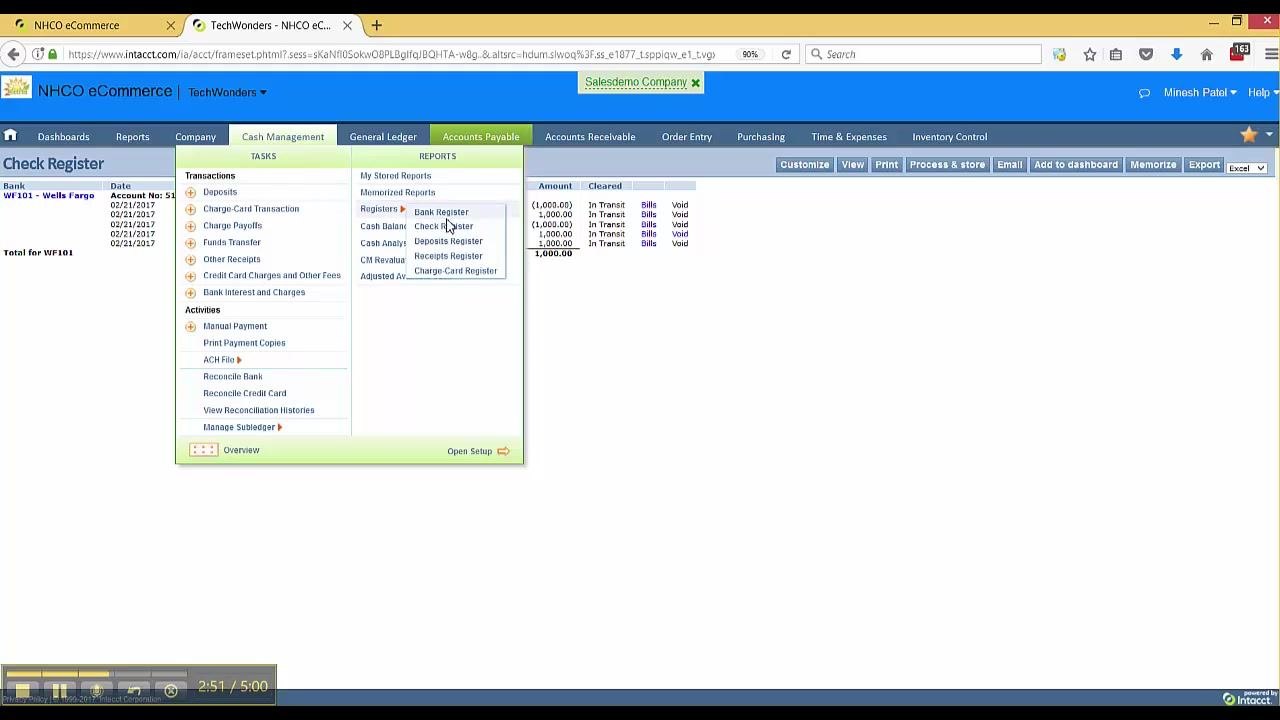Click the plus icon next to Funds Transfer
The height and width of the screenshot is (720, 1280).
[191, 243]
